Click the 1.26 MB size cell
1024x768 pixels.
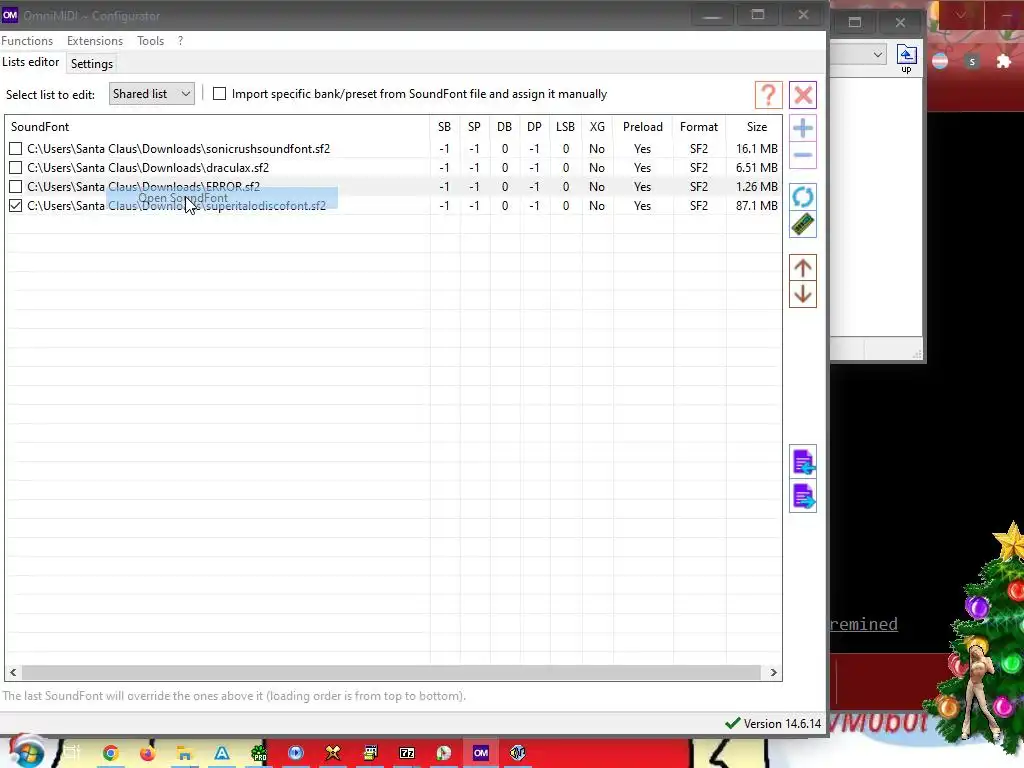pos(756,187)
